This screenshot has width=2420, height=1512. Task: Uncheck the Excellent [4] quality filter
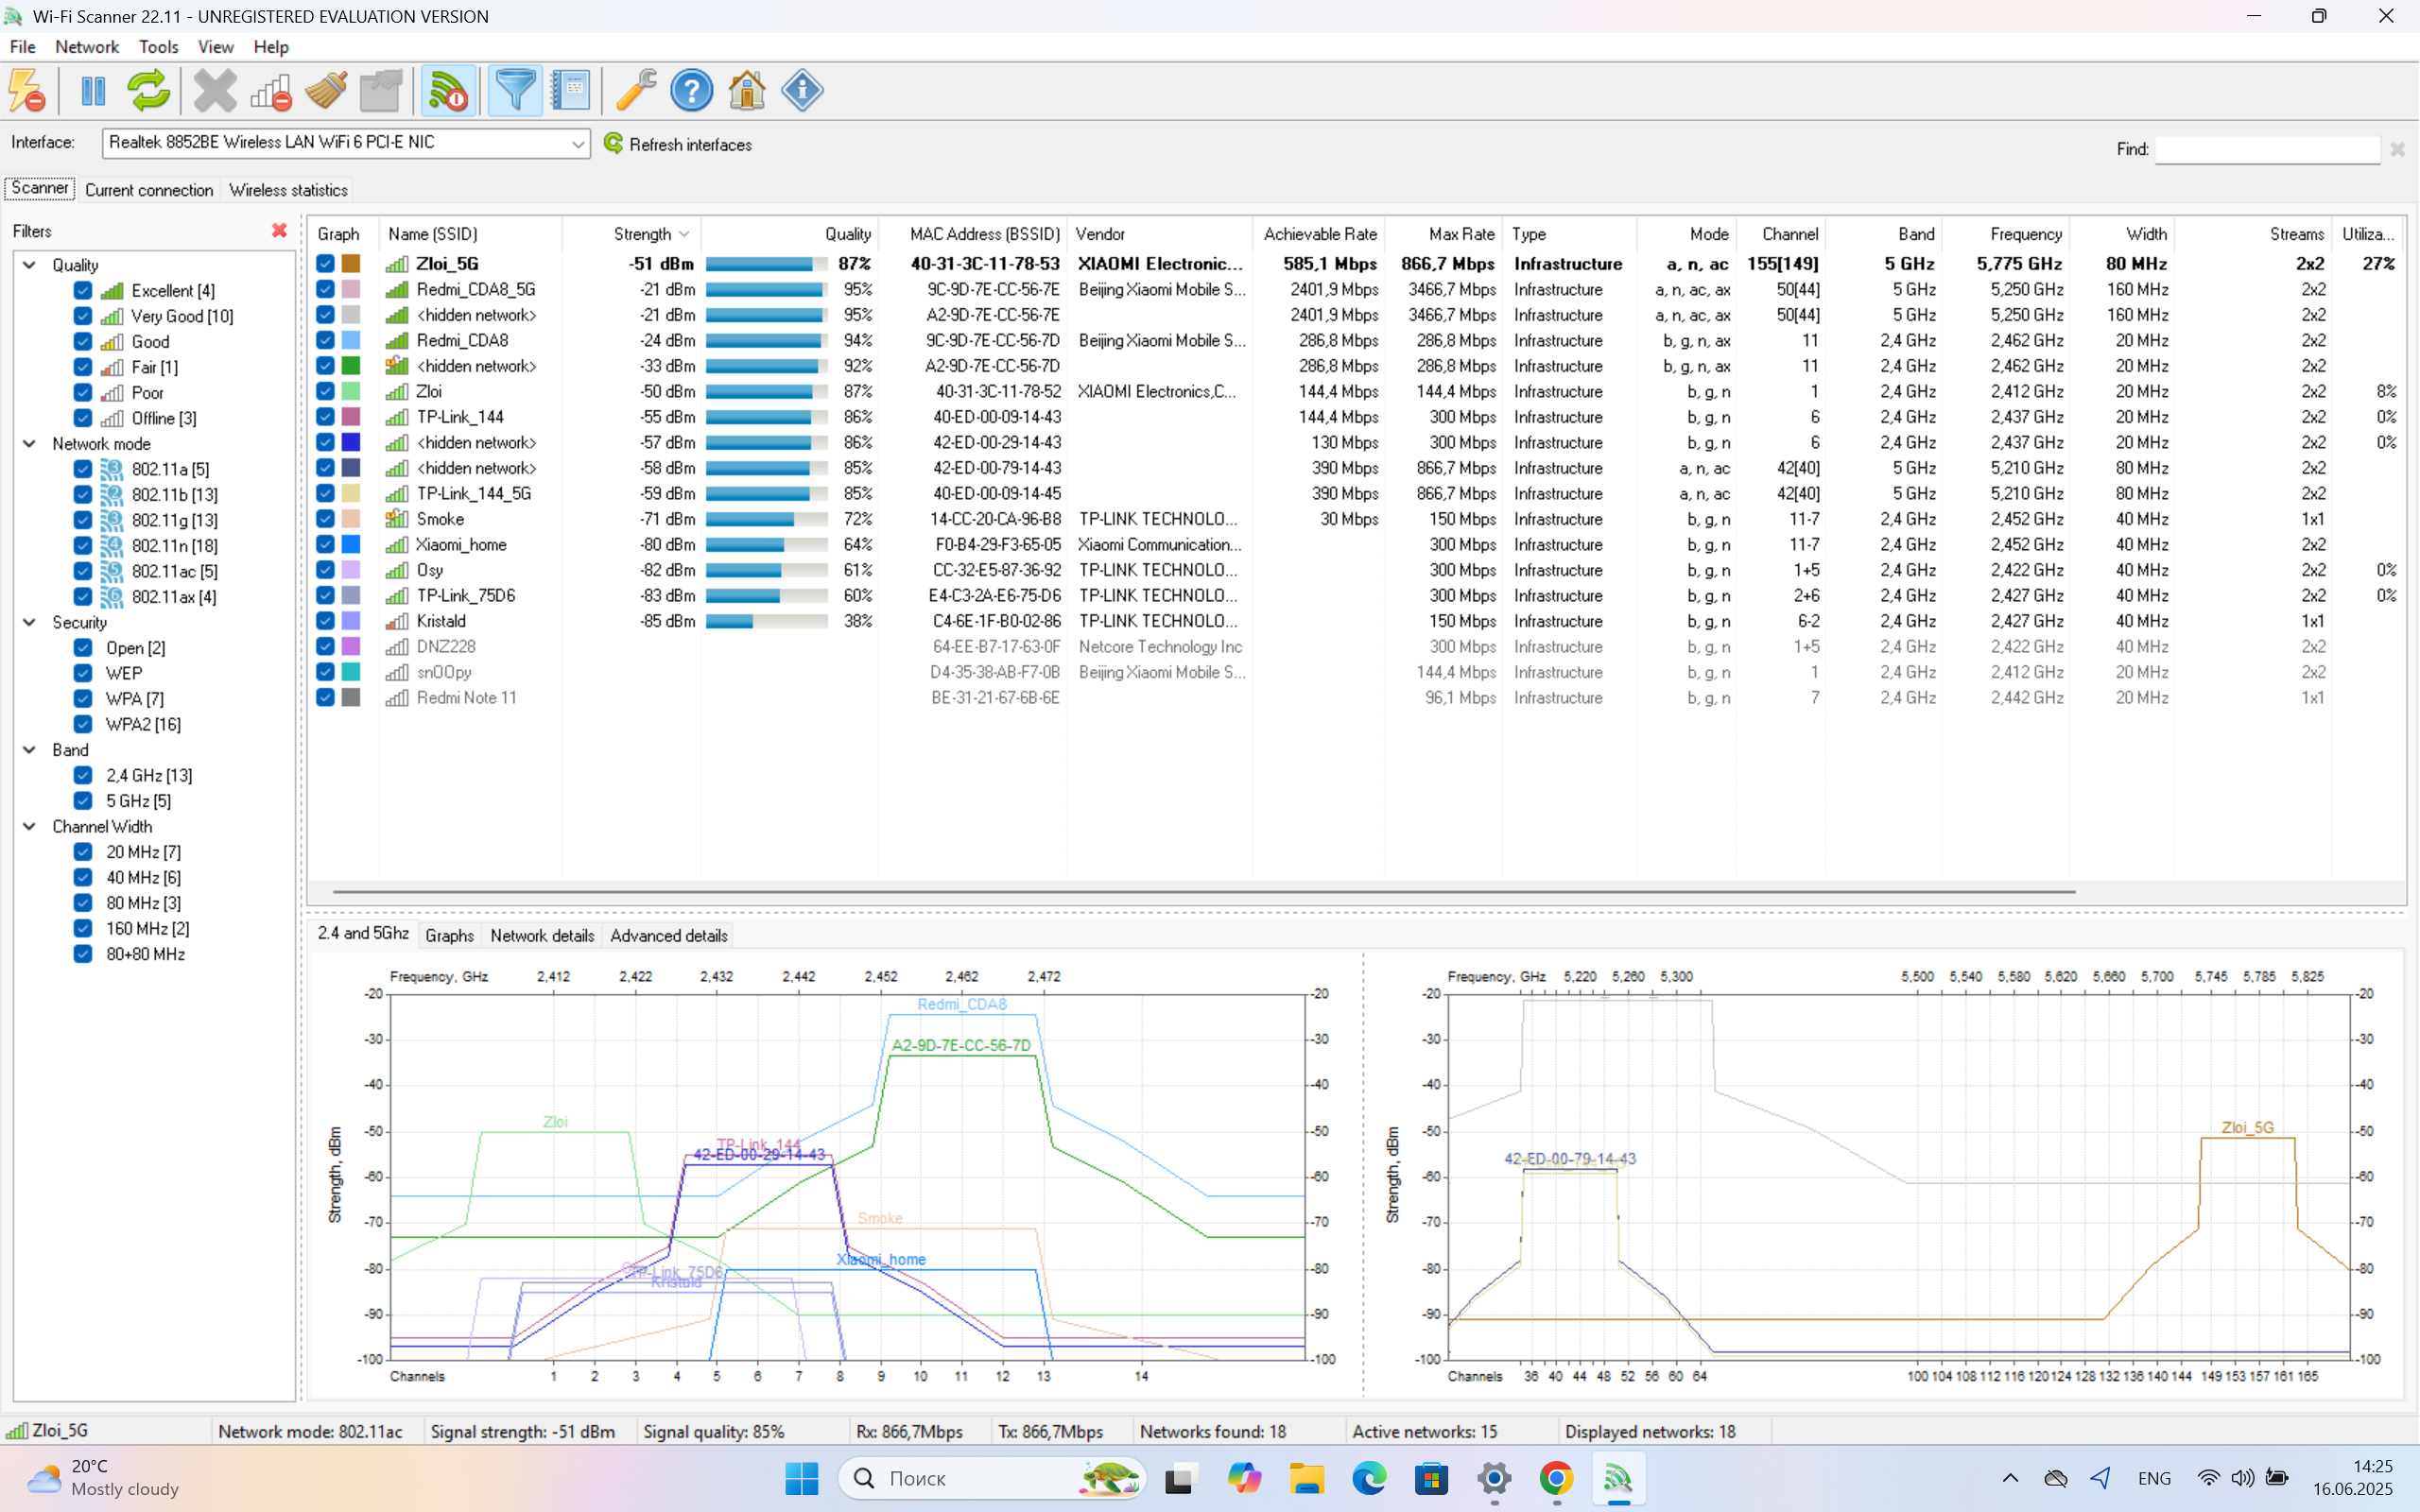83,290
